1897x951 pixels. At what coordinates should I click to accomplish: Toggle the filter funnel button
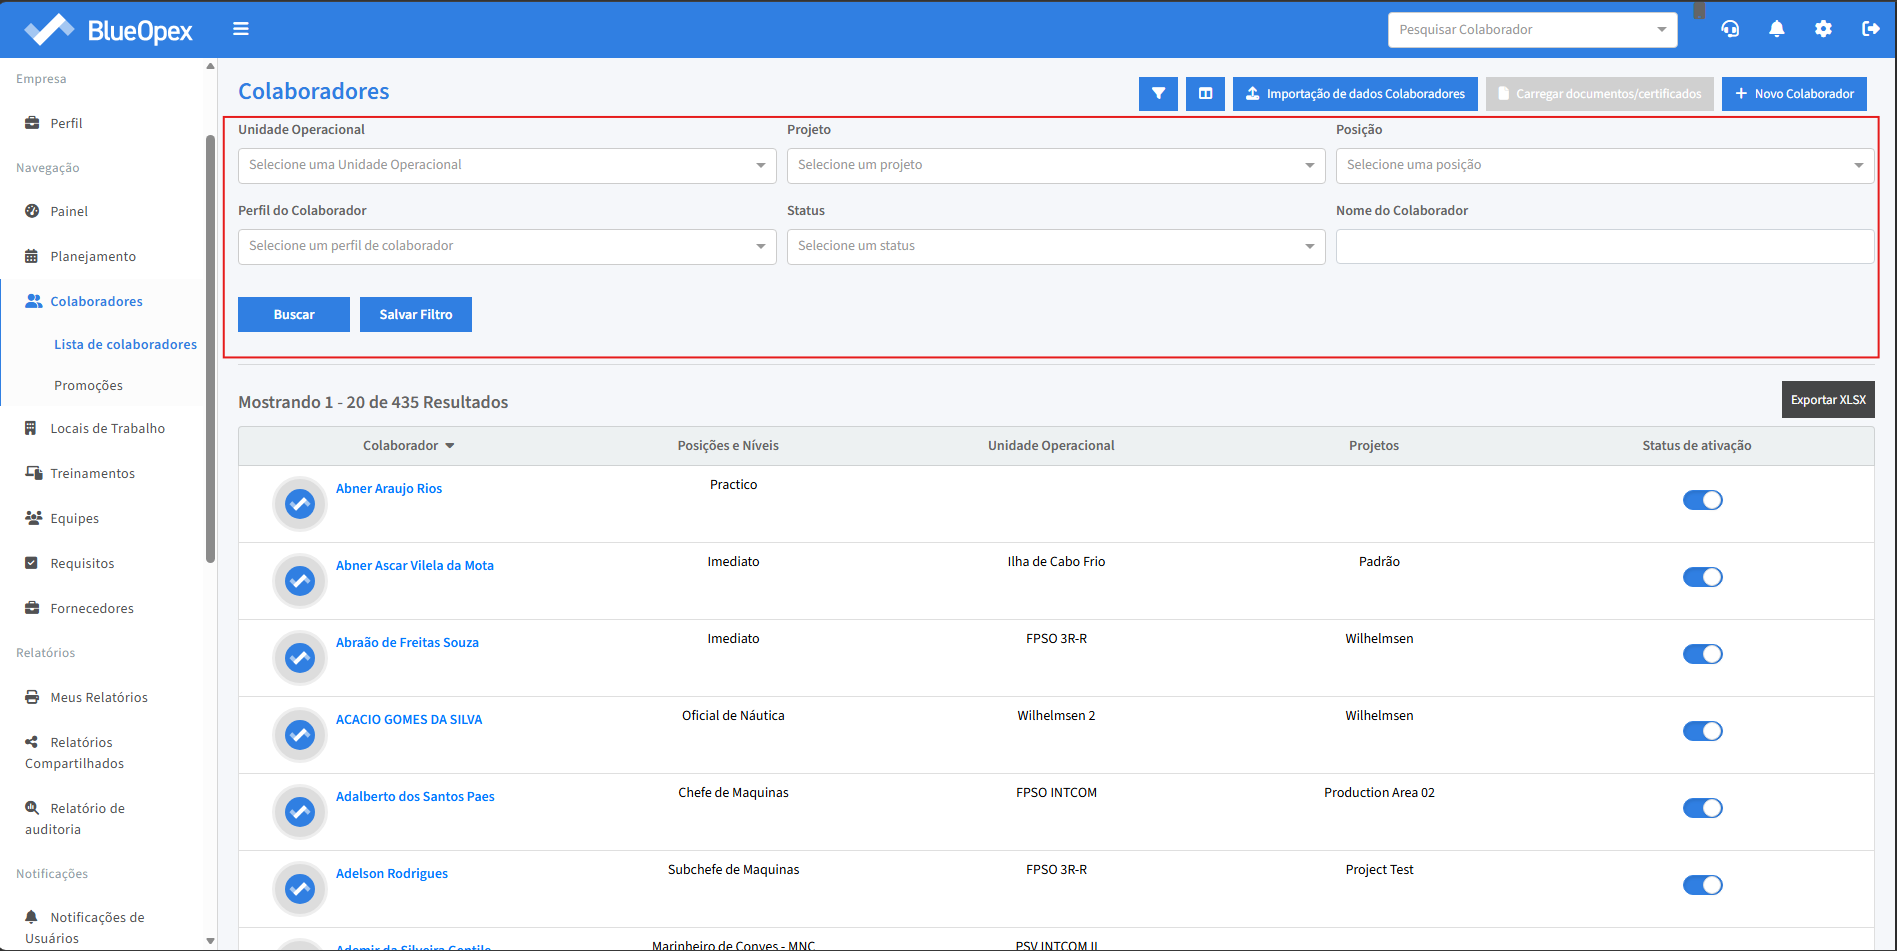[1158, 94]
